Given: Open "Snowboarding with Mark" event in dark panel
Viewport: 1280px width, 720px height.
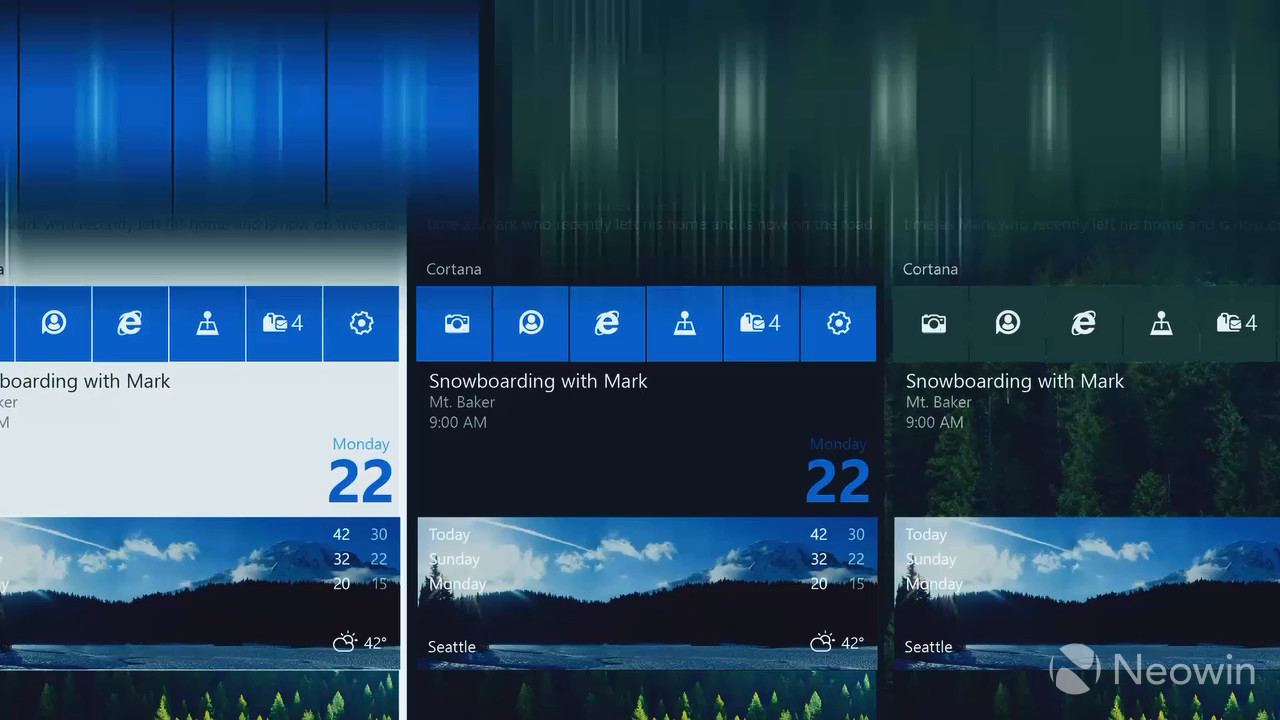Looking at the screenshot, I should [x=538, y=382].
